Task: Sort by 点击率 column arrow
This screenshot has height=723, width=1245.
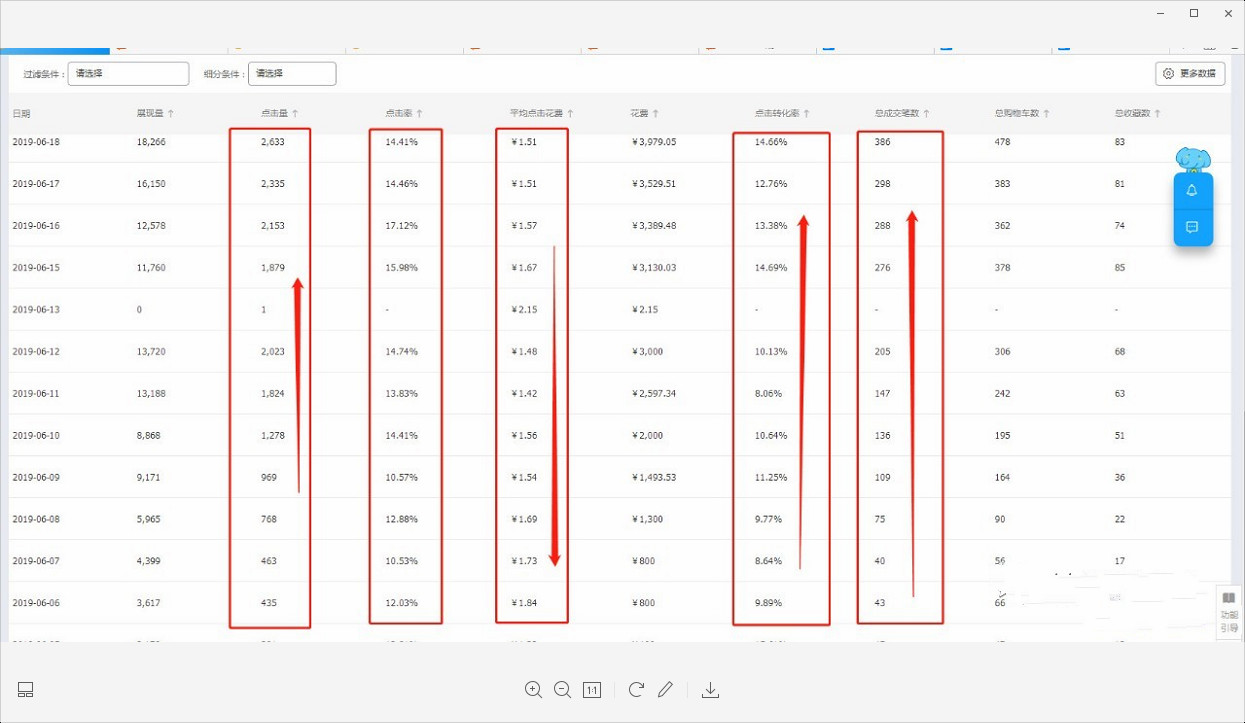Action: pyautogui.click(x=419, y=114)
